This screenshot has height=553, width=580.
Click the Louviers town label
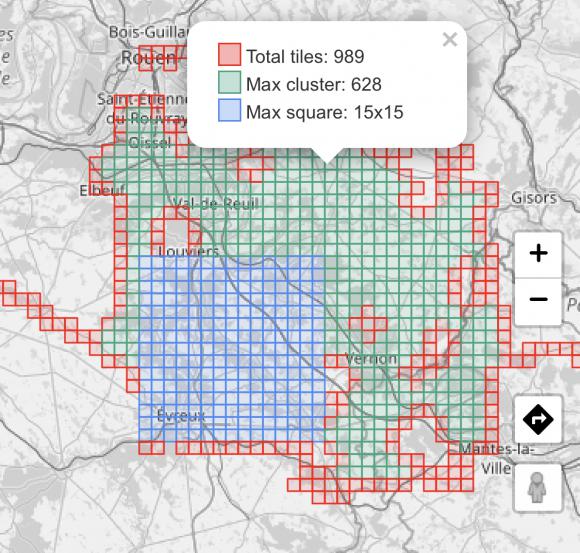pyautogui.click(x=189, y=252)
